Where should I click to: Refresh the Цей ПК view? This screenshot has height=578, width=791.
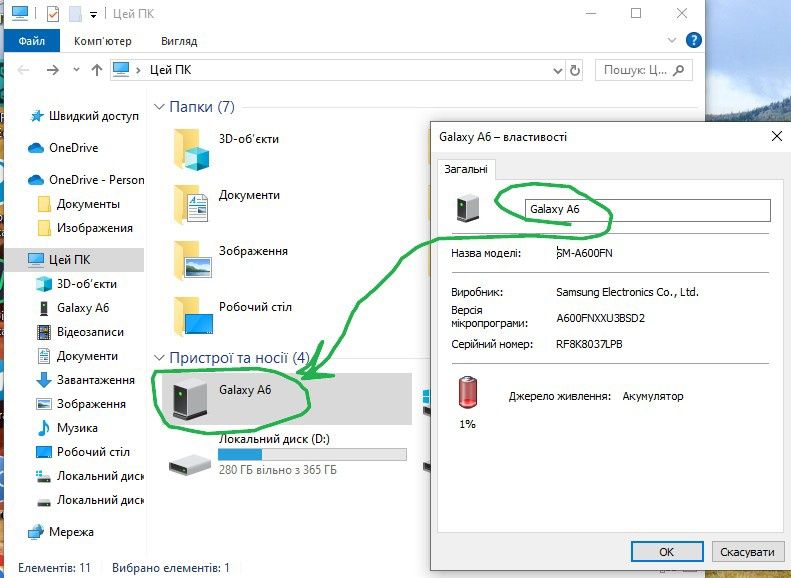point(575,71)
